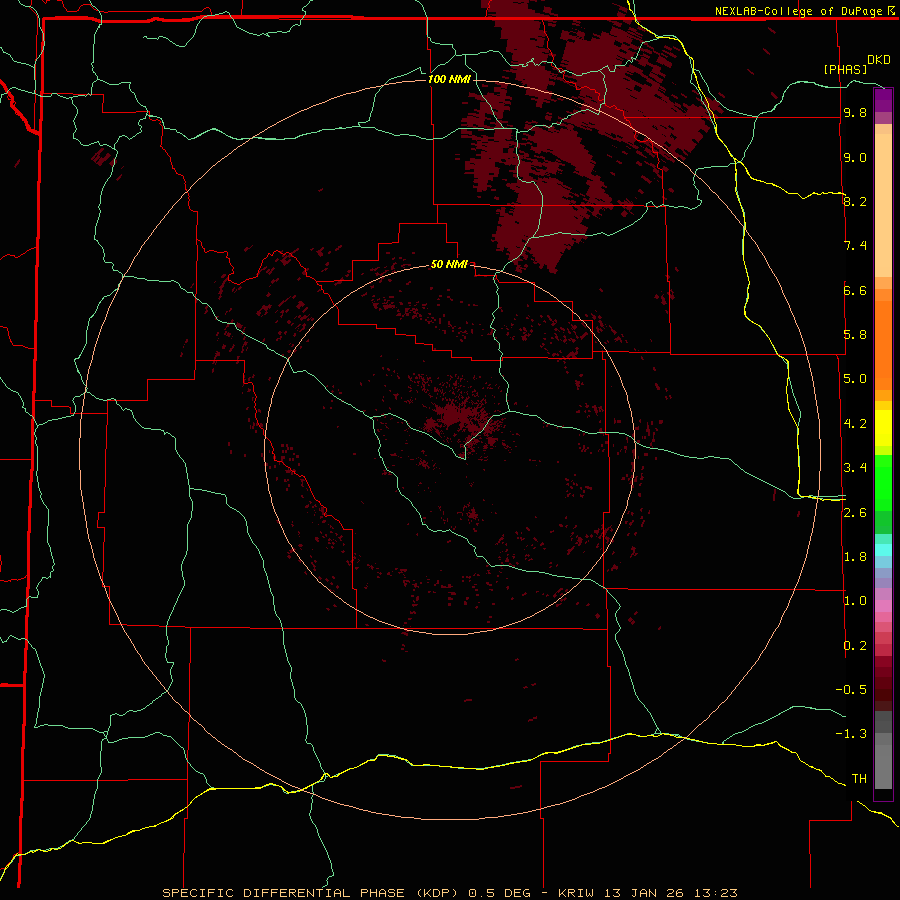Click the 0.2 scale value

[x=855, y=646]
